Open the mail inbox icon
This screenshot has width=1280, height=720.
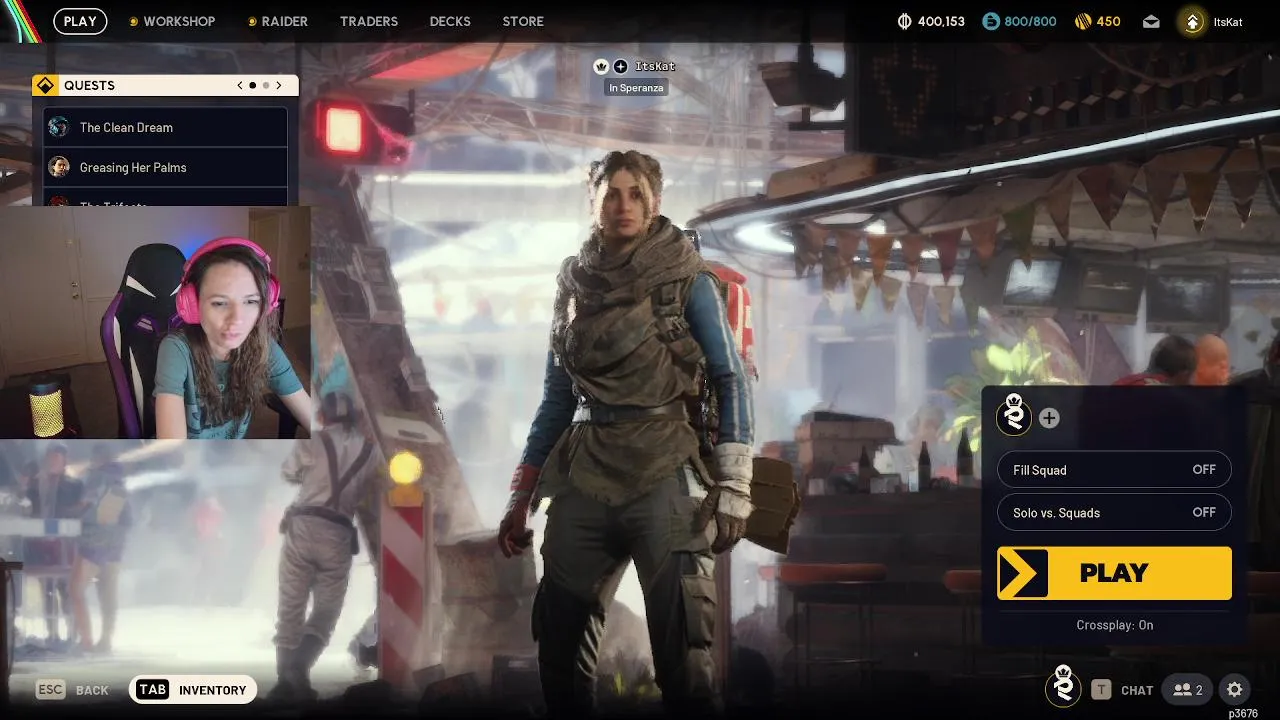tap(1151, 21)
